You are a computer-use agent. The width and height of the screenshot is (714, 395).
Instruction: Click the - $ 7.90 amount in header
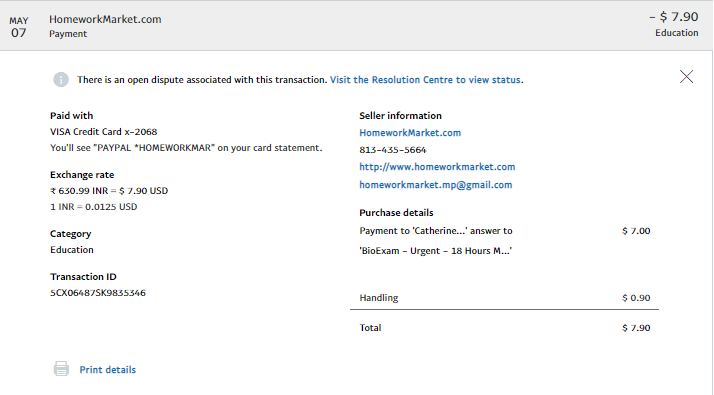click(673, 17)
